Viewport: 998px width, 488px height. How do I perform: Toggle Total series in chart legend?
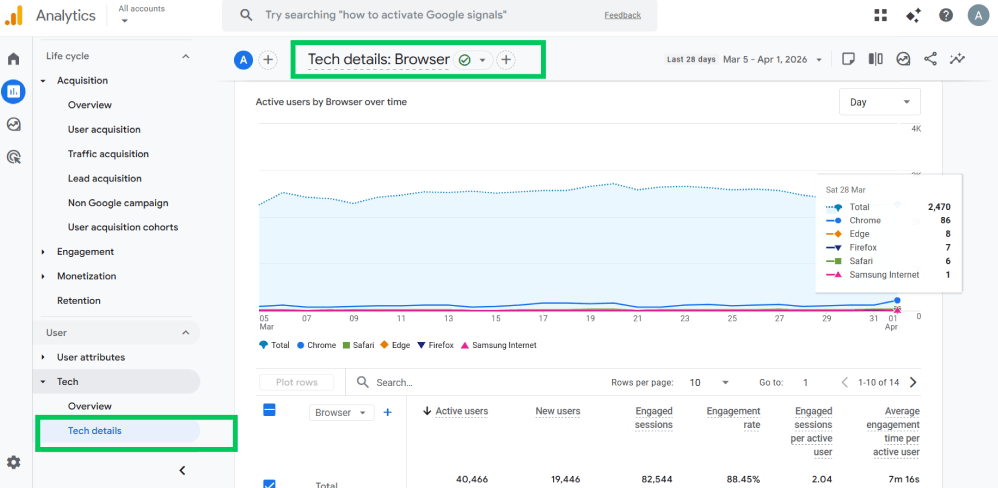(x=274, y=345)
